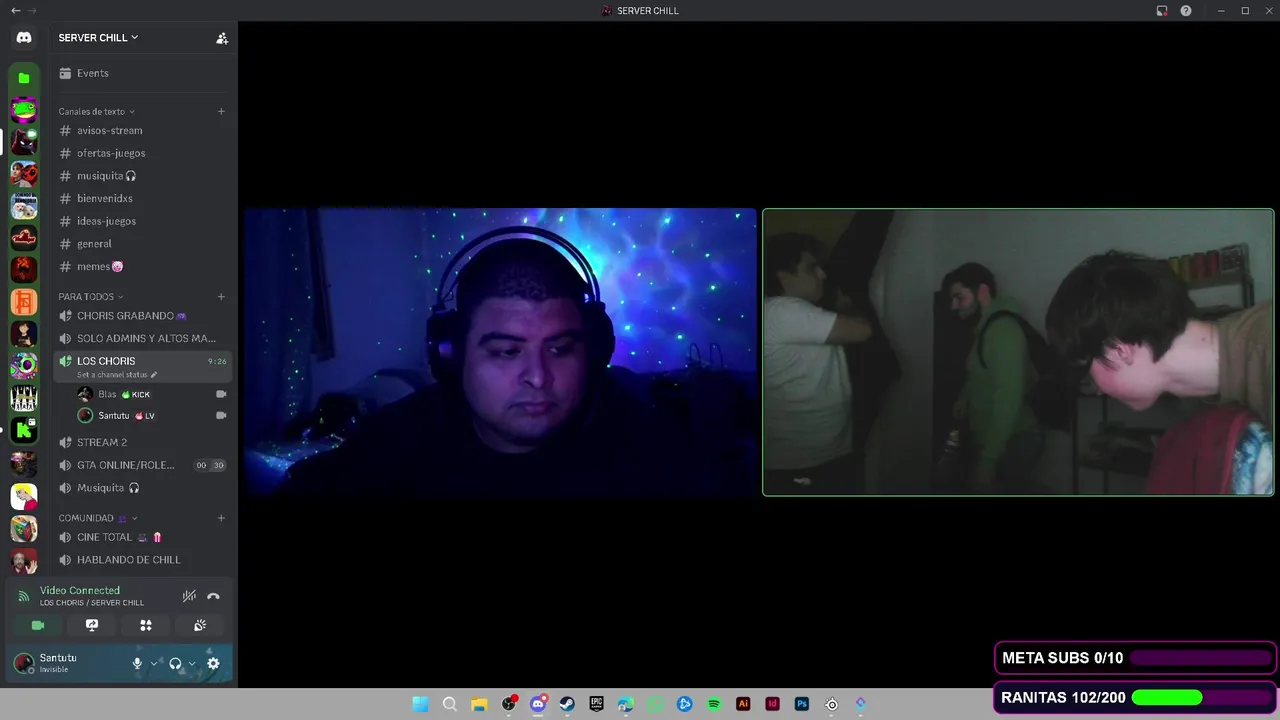1280x720 pixels.
Task: Open Epic Games Launcher in taskbar
Action: coord(597,704)
